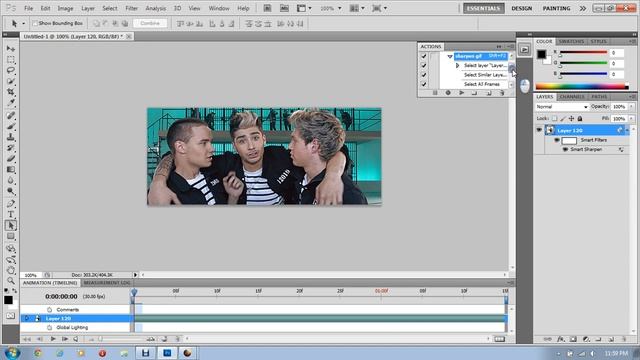Image resolution: width=640 pixels, height=360 pixels.
Task: Delete the action with the Actions trash icon
Action: [x=502, y=93]
